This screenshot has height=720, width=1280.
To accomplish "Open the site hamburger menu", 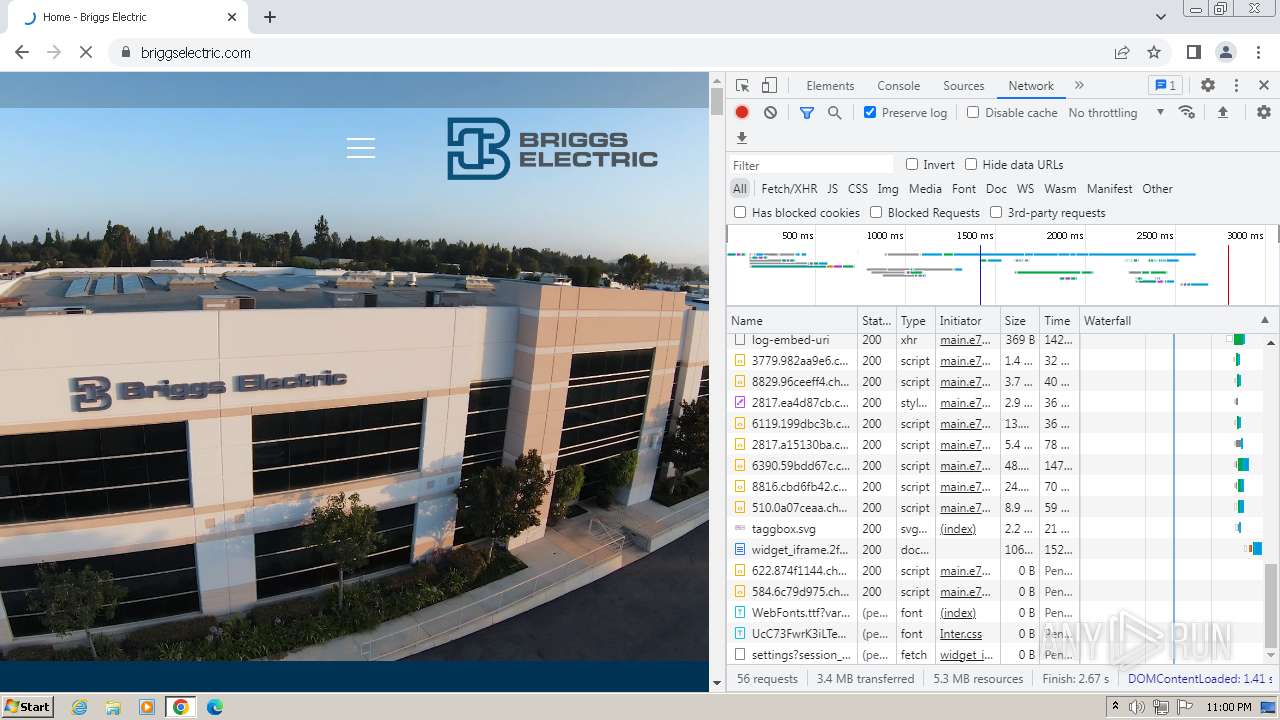I will (x=361, y=148).
